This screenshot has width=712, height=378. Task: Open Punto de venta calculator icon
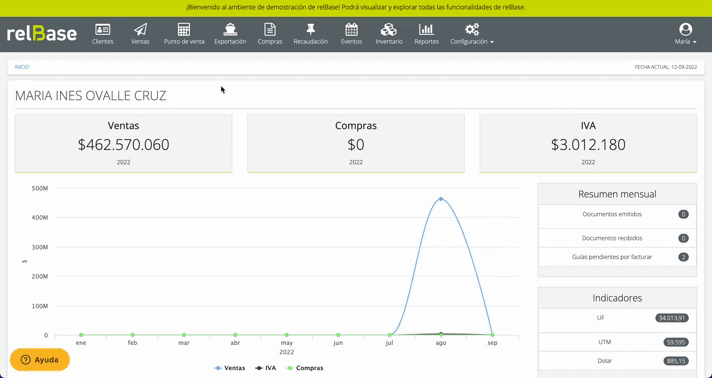184,30
